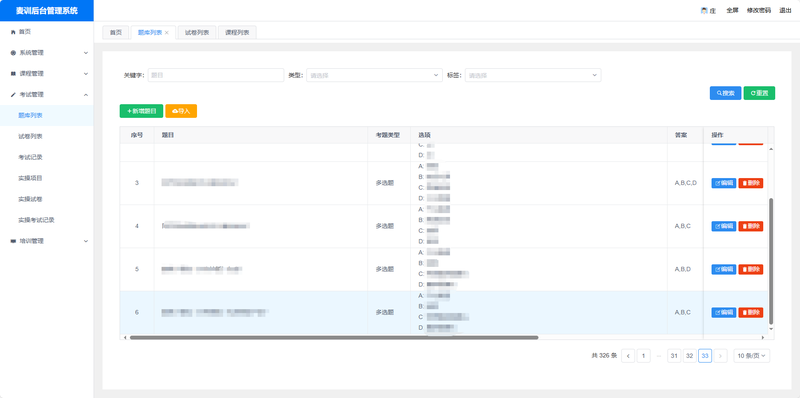Click the blue 搜索 button
This screenshot has width=800, height=398.
(x=726, y=93)
